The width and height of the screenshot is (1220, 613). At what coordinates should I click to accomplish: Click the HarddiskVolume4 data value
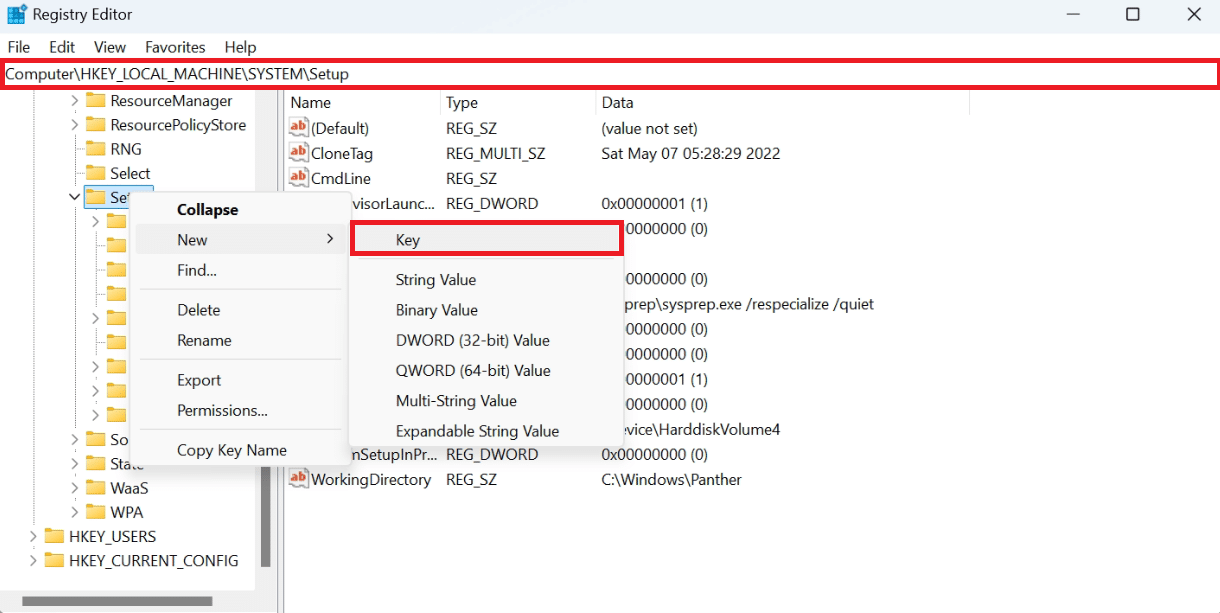[701, 429]
